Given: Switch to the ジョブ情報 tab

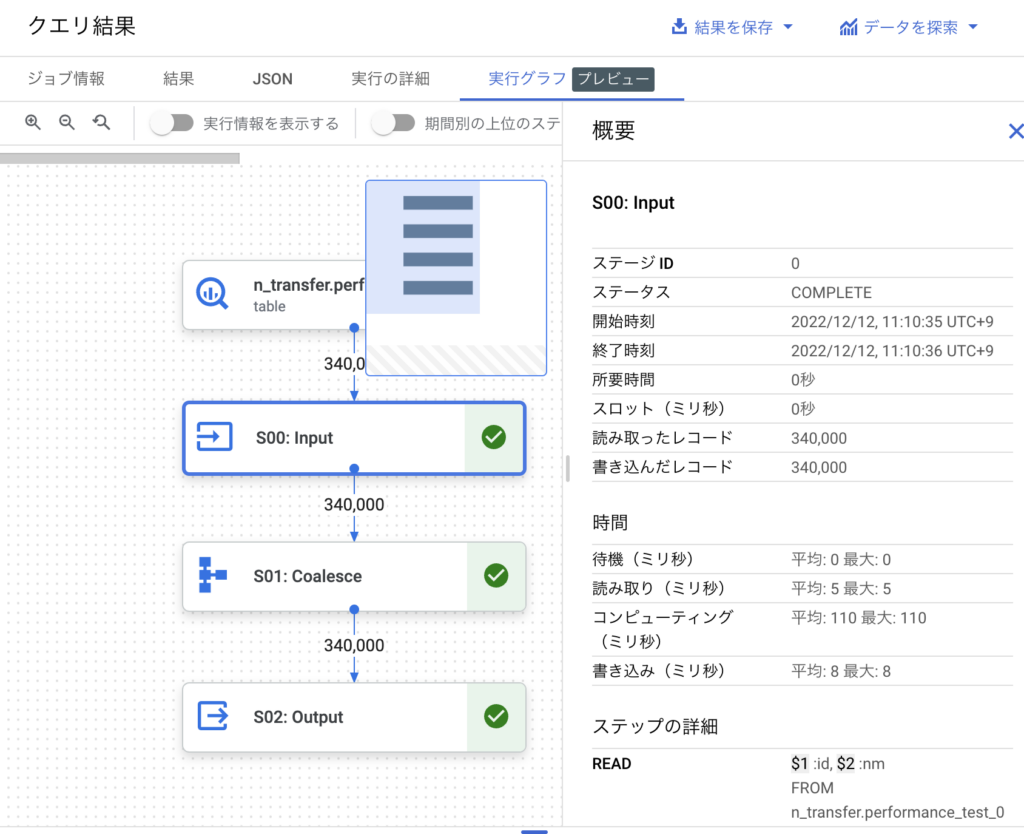Looking at the screenshot, I should (65, 79).
